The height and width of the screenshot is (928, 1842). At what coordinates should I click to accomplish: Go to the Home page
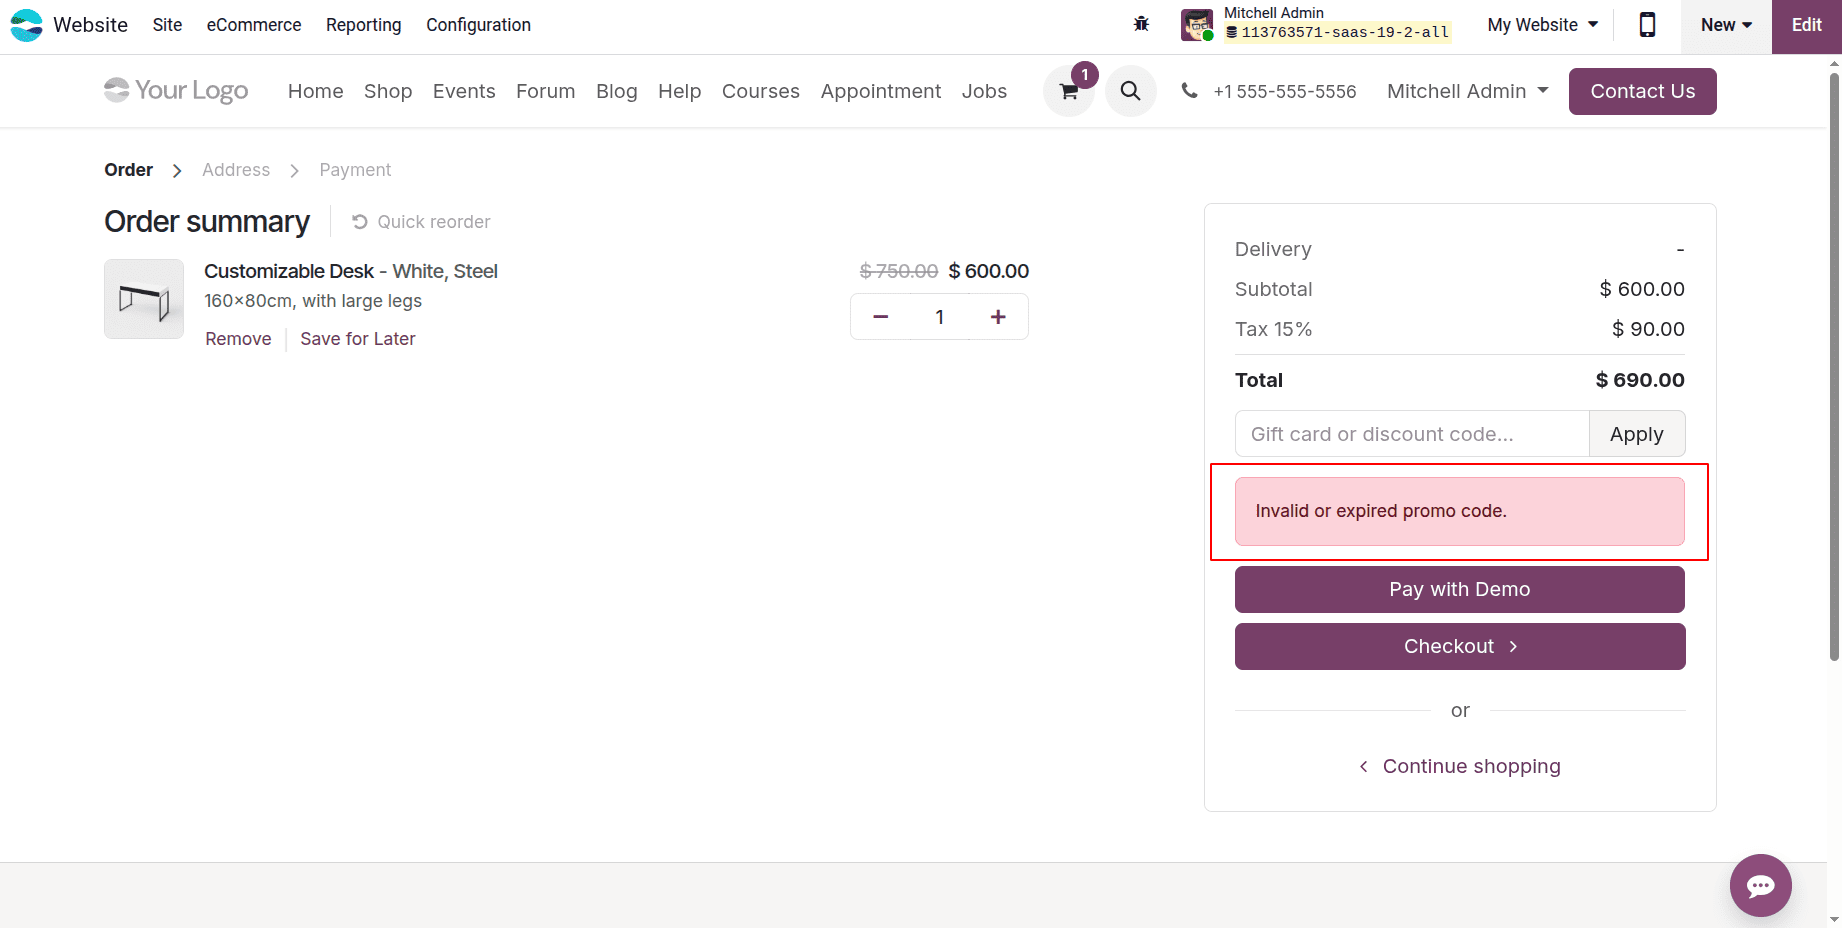point(315,91)
